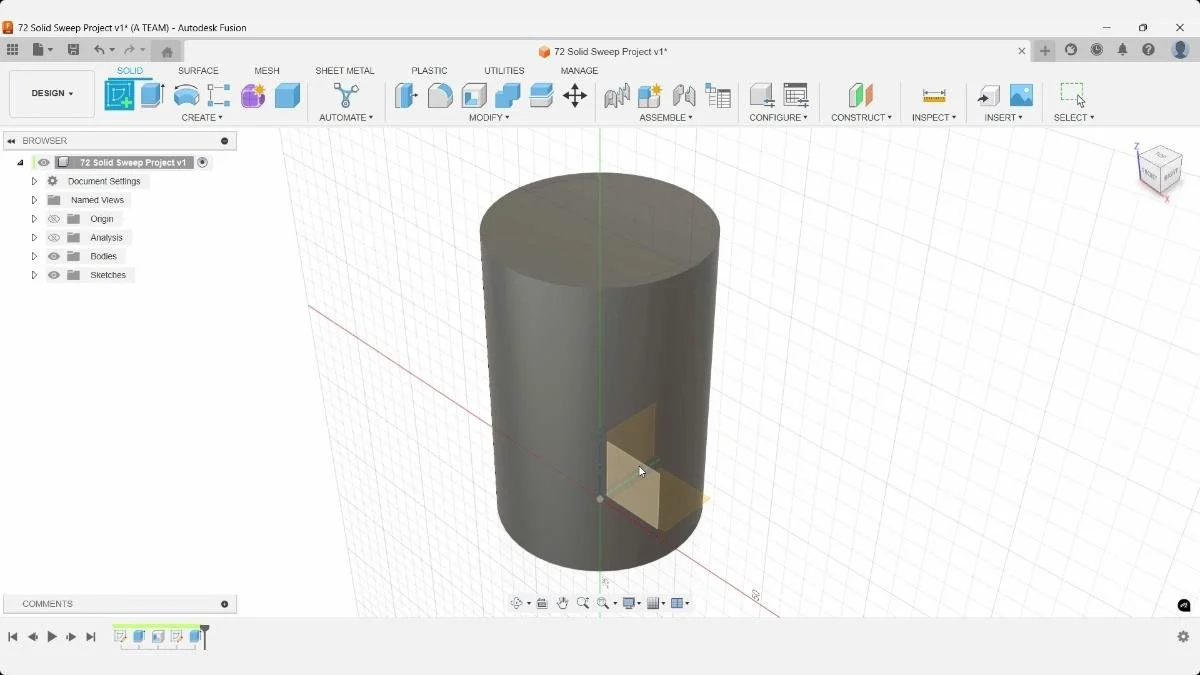Activate the Select window tool icon
Screen dimensions: 1200x675
[1073, 95]
